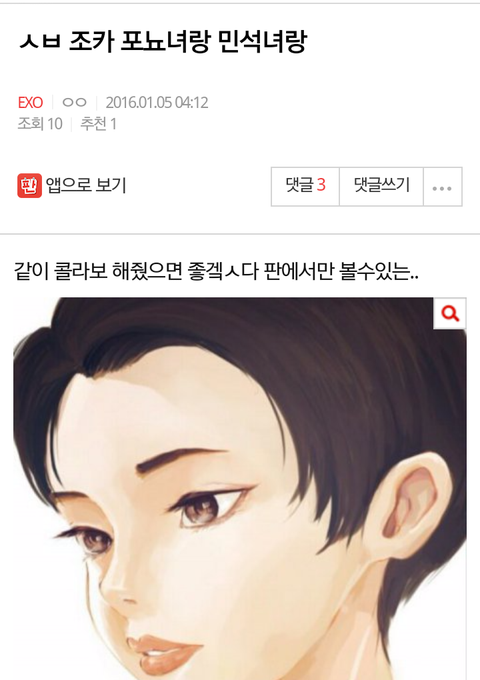Click the 앱으로 보기 link
The image size is (480, 680).
tap(86, 186)
